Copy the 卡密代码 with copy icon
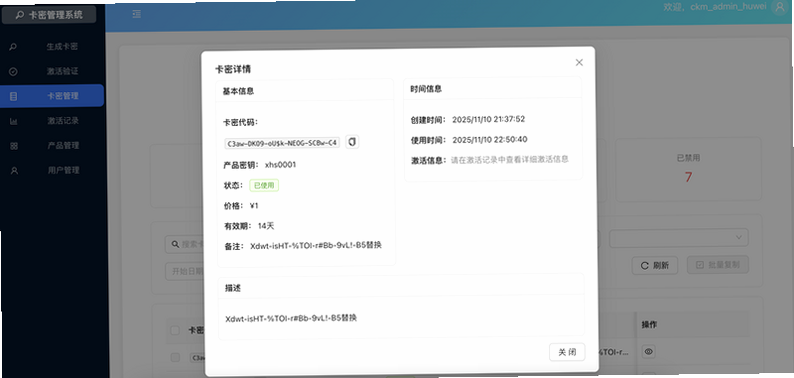This screenshot has height=378, width=794. [352, 142]
